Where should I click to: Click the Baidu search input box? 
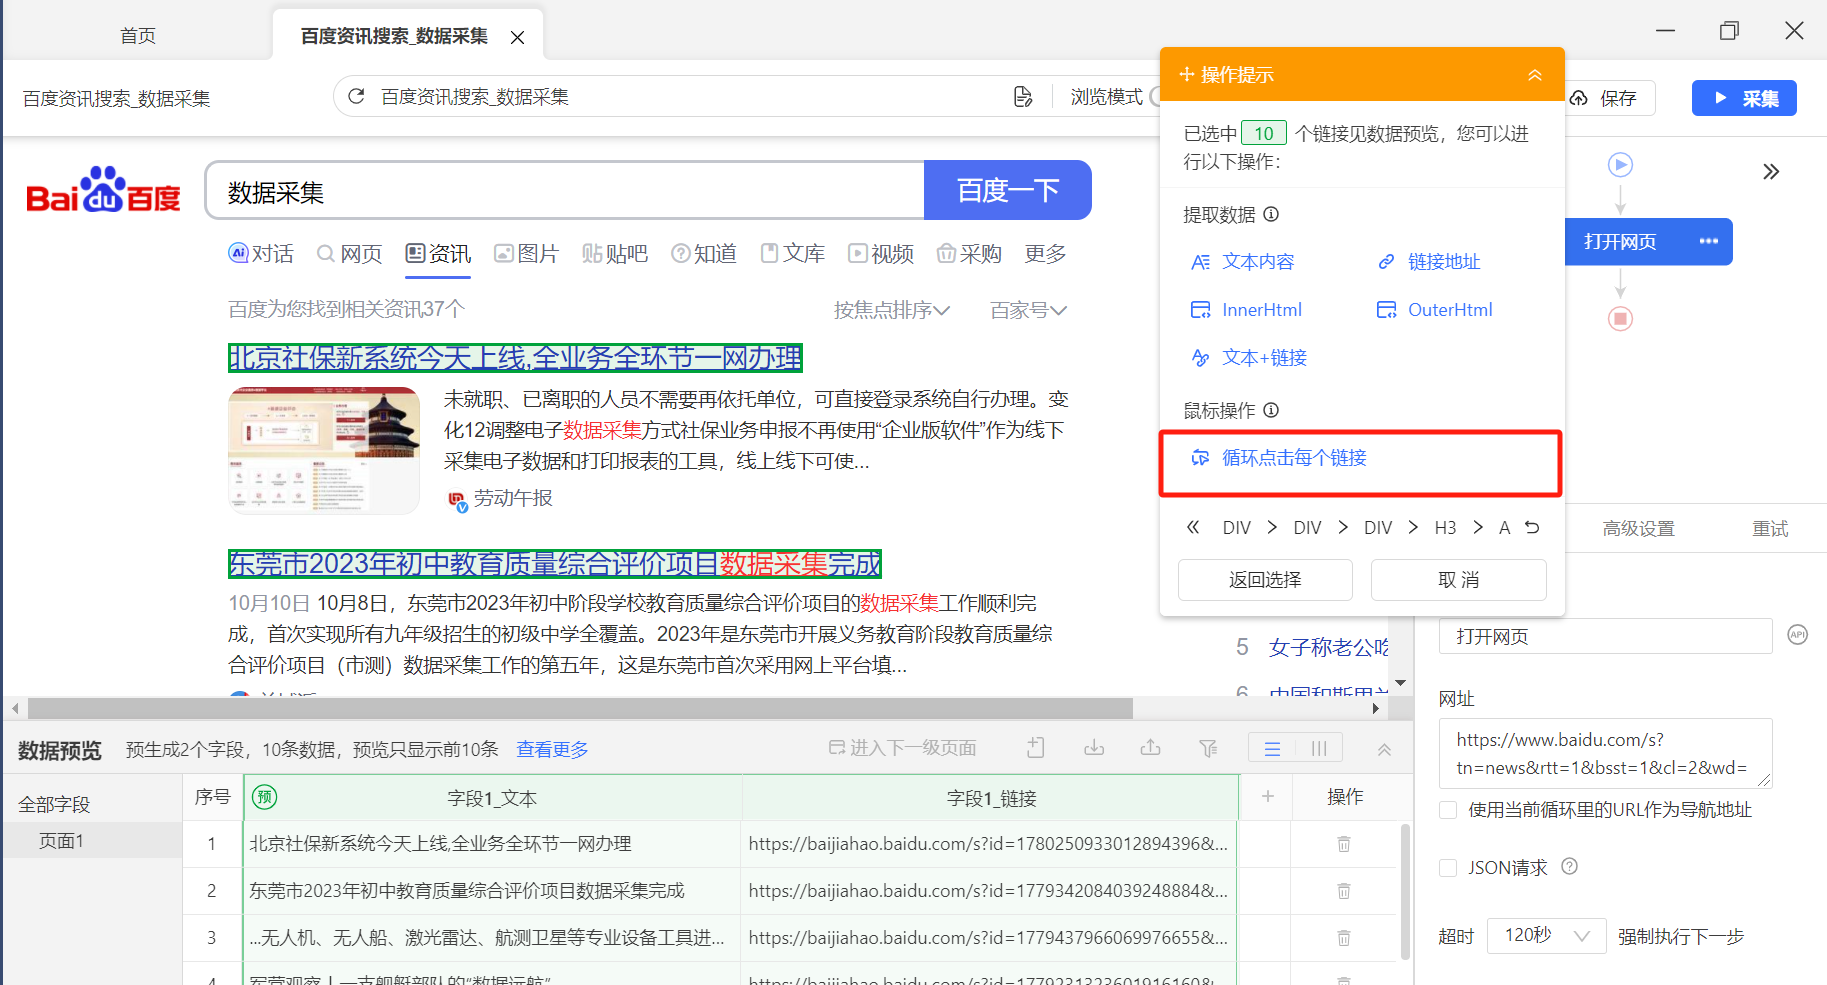(x=565, y=190)
